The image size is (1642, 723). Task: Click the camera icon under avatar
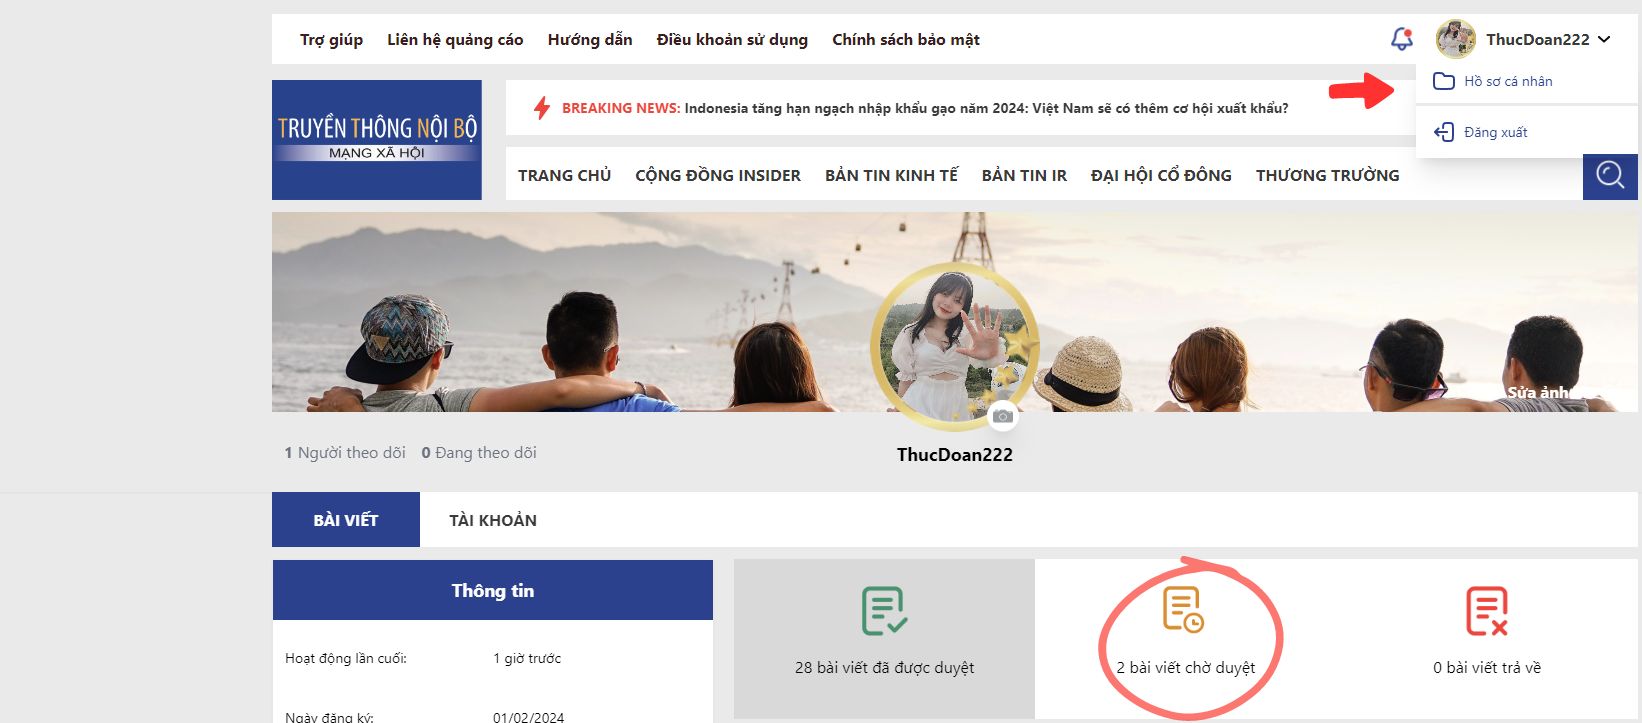point(1003,416)
